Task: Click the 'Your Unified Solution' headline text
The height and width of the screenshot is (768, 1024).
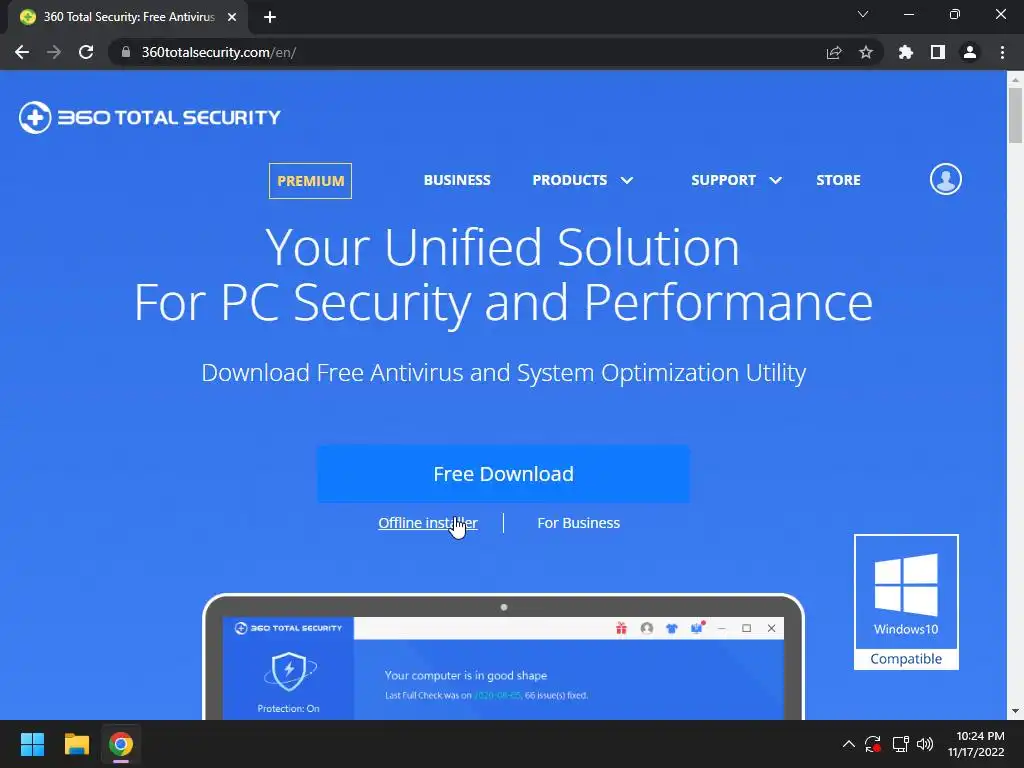Action: click(x=502, y=247)
